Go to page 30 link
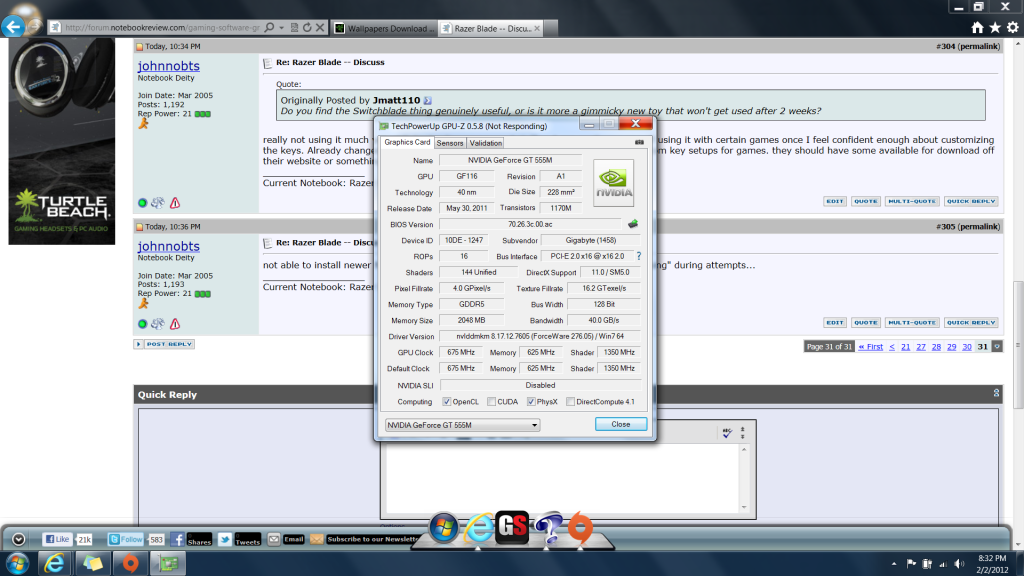The width and height of the screenshot is (1024, 576). tap(967, 347)
